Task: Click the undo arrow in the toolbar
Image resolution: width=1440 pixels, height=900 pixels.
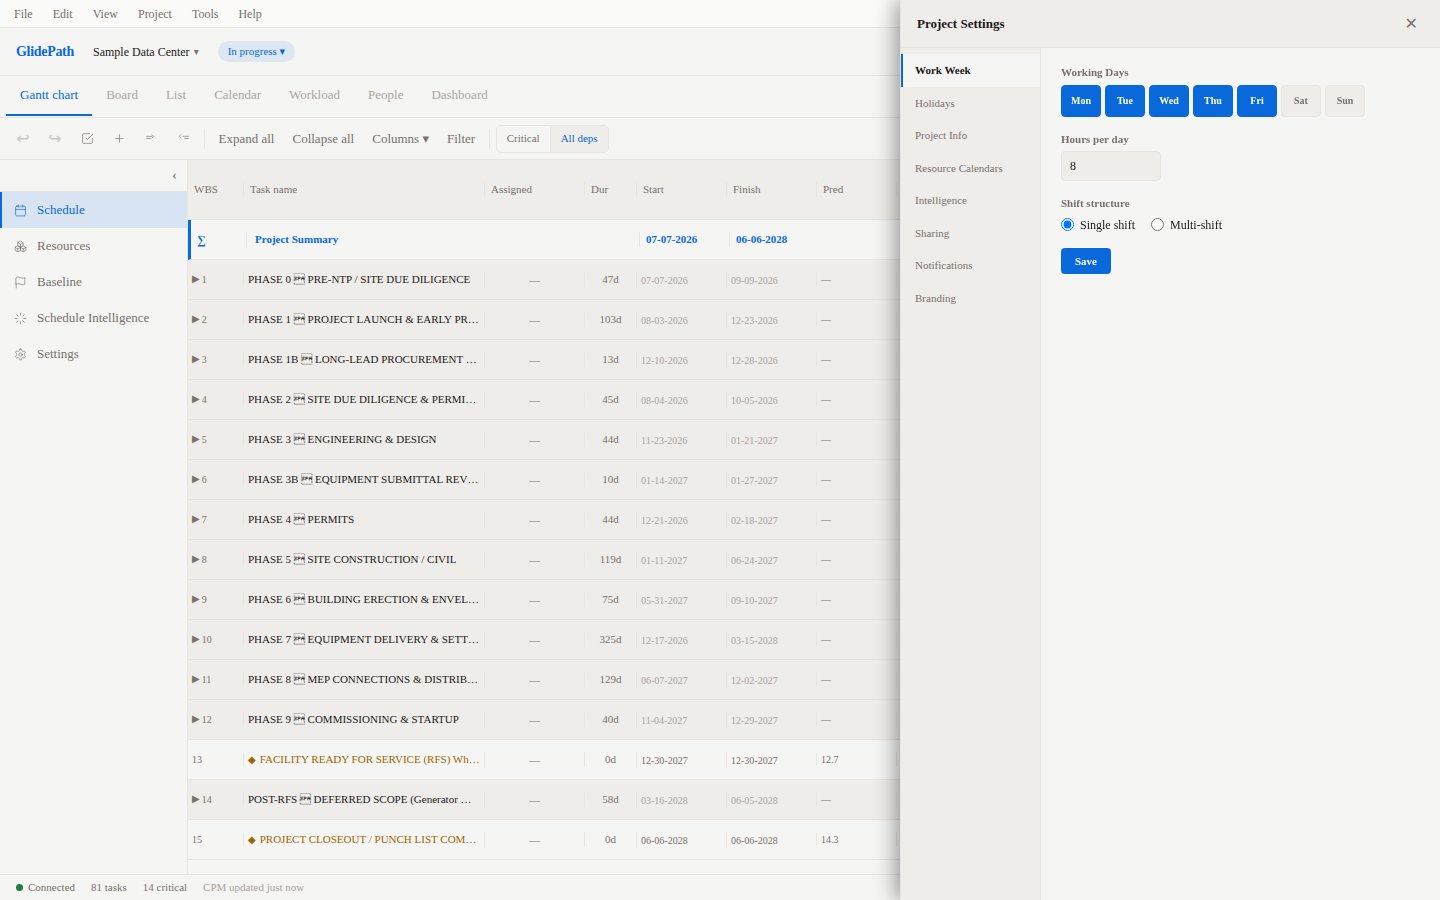Action: pyautogui.click(x=23, y=139)
